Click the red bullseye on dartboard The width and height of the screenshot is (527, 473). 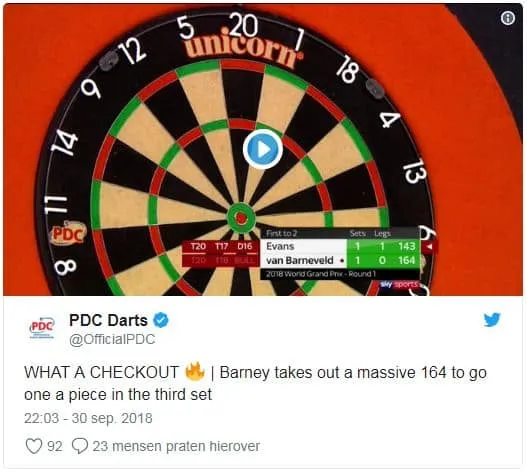241,218
